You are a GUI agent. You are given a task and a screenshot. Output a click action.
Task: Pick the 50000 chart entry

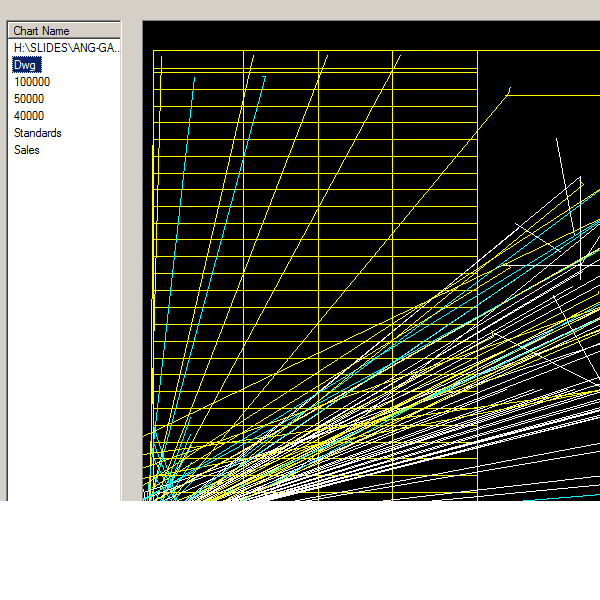(x=29, y=99)
